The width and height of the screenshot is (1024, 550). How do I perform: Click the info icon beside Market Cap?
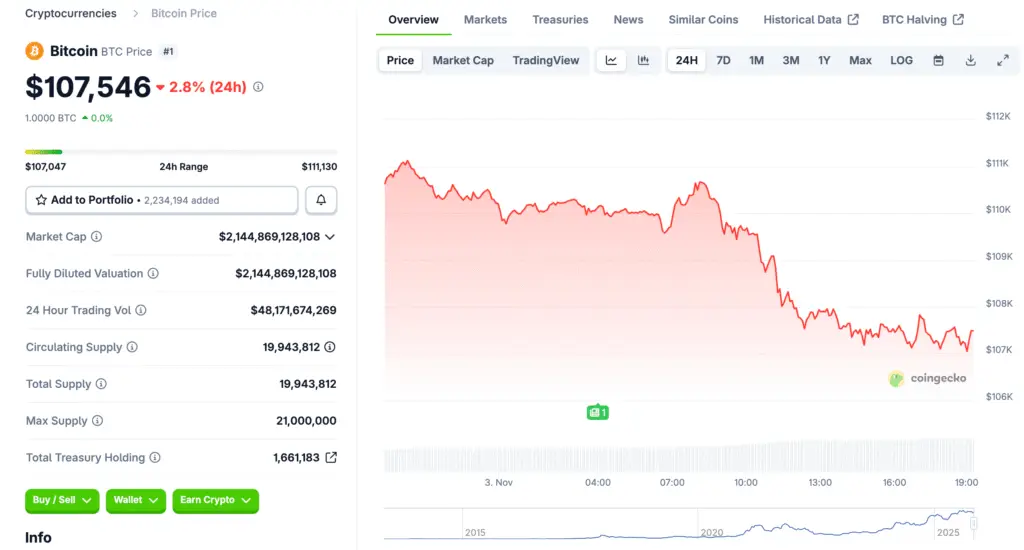pos(97,237)
